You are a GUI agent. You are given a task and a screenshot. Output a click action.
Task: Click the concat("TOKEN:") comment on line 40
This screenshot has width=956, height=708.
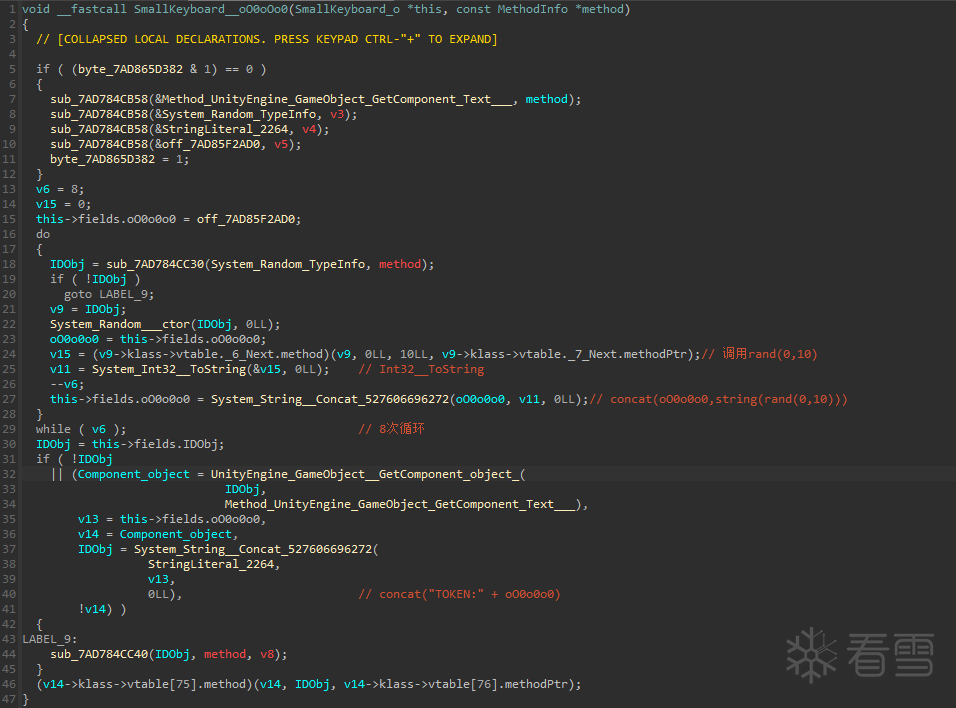click(460, 594)
